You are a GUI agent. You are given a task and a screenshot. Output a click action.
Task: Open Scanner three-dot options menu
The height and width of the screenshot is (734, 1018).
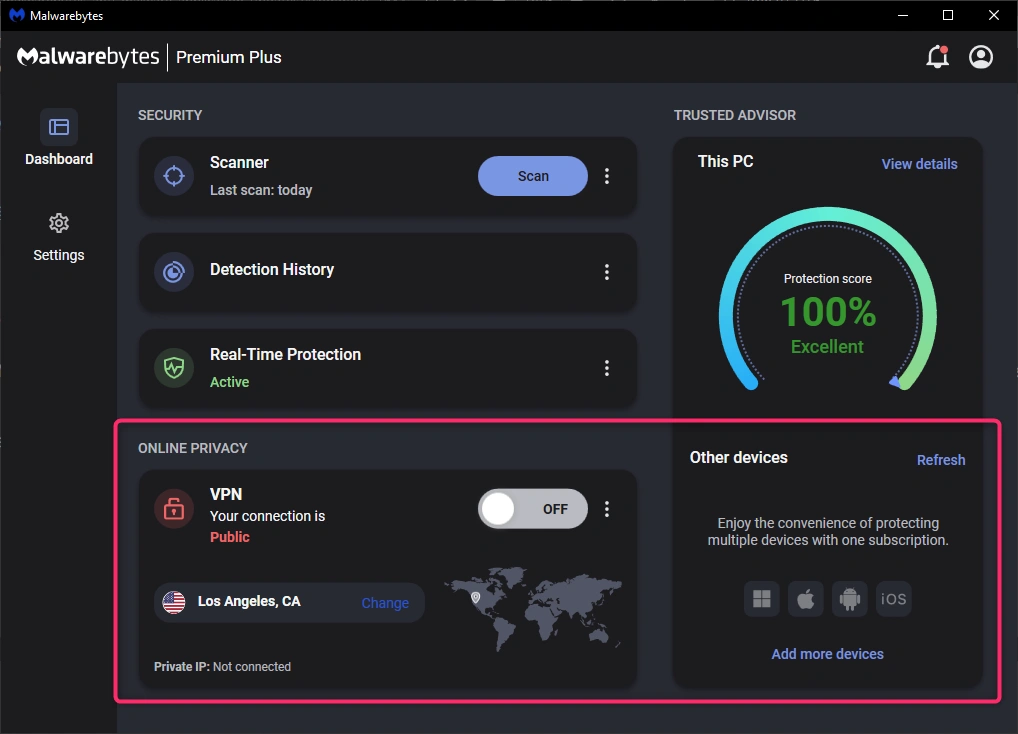pyautogui.click(x=607, y=176)
